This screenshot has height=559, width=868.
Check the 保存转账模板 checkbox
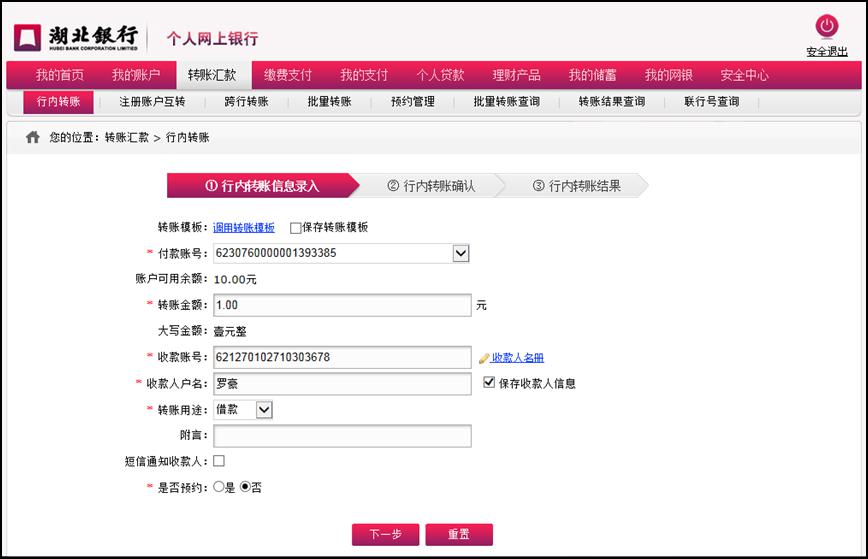click(295, 228)
